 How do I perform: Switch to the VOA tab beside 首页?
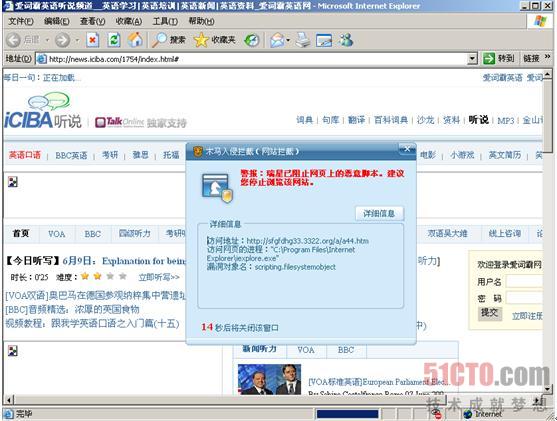[56, 234]
